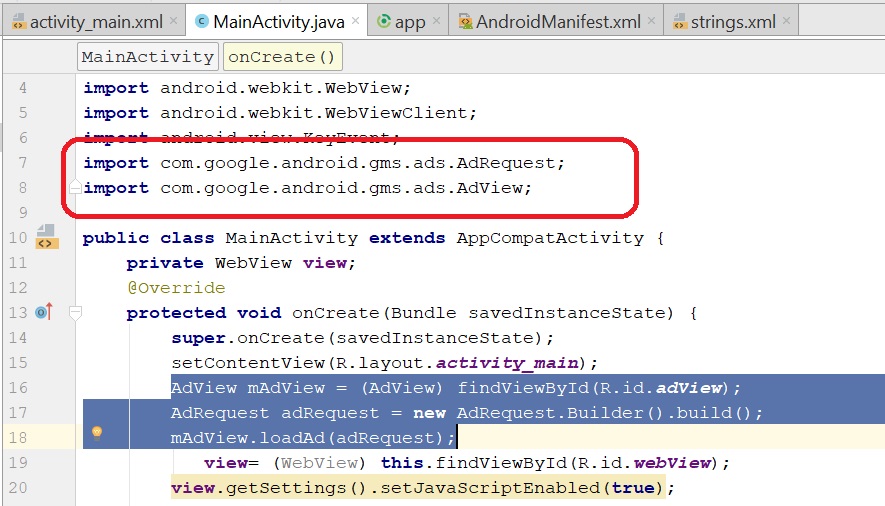Click R.id.webView on line 19
The image size is (885, 506).
point(646,463)
